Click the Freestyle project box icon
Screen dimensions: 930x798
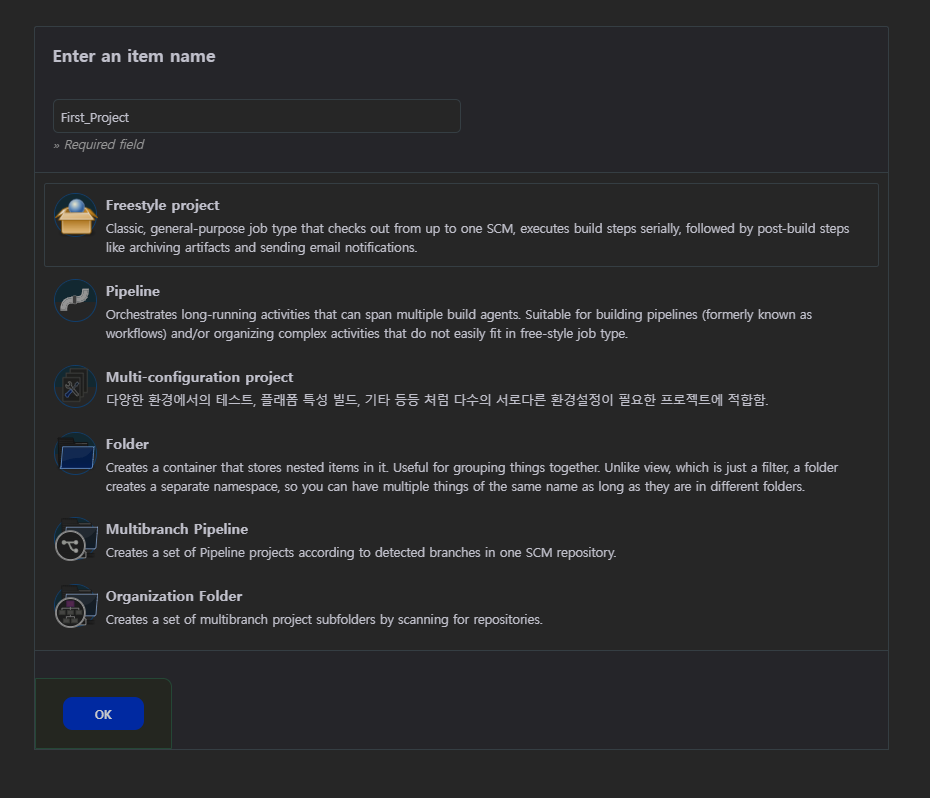75,215
